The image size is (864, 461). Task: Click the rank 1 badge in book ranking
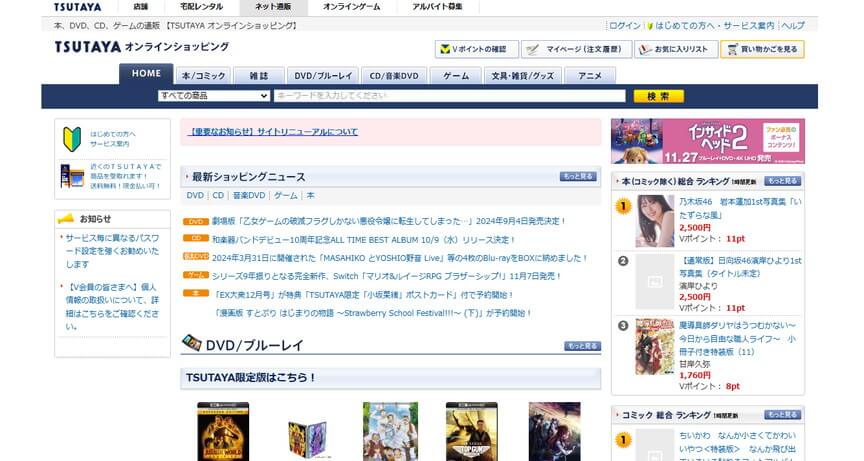point(623,207)
